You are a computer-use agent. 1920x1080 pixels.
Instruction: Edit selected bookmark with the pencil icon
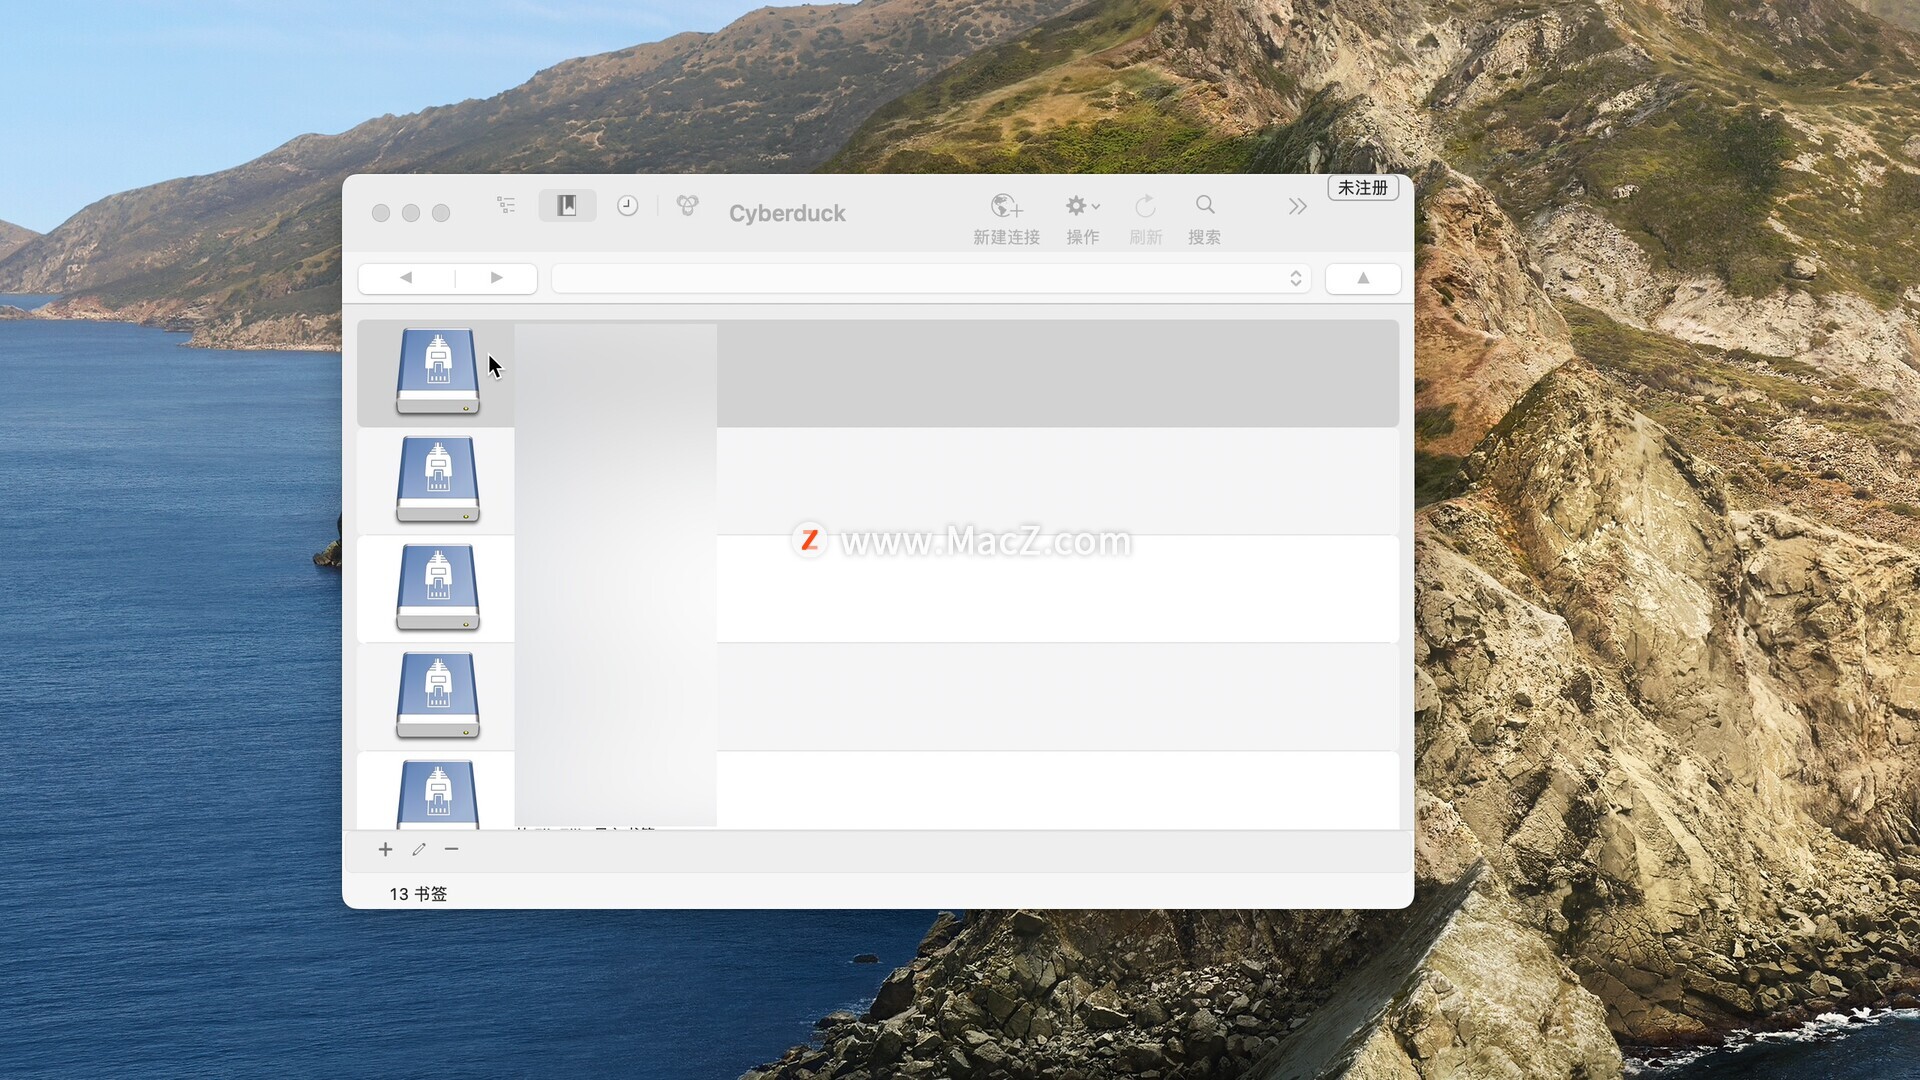point(419,849)
